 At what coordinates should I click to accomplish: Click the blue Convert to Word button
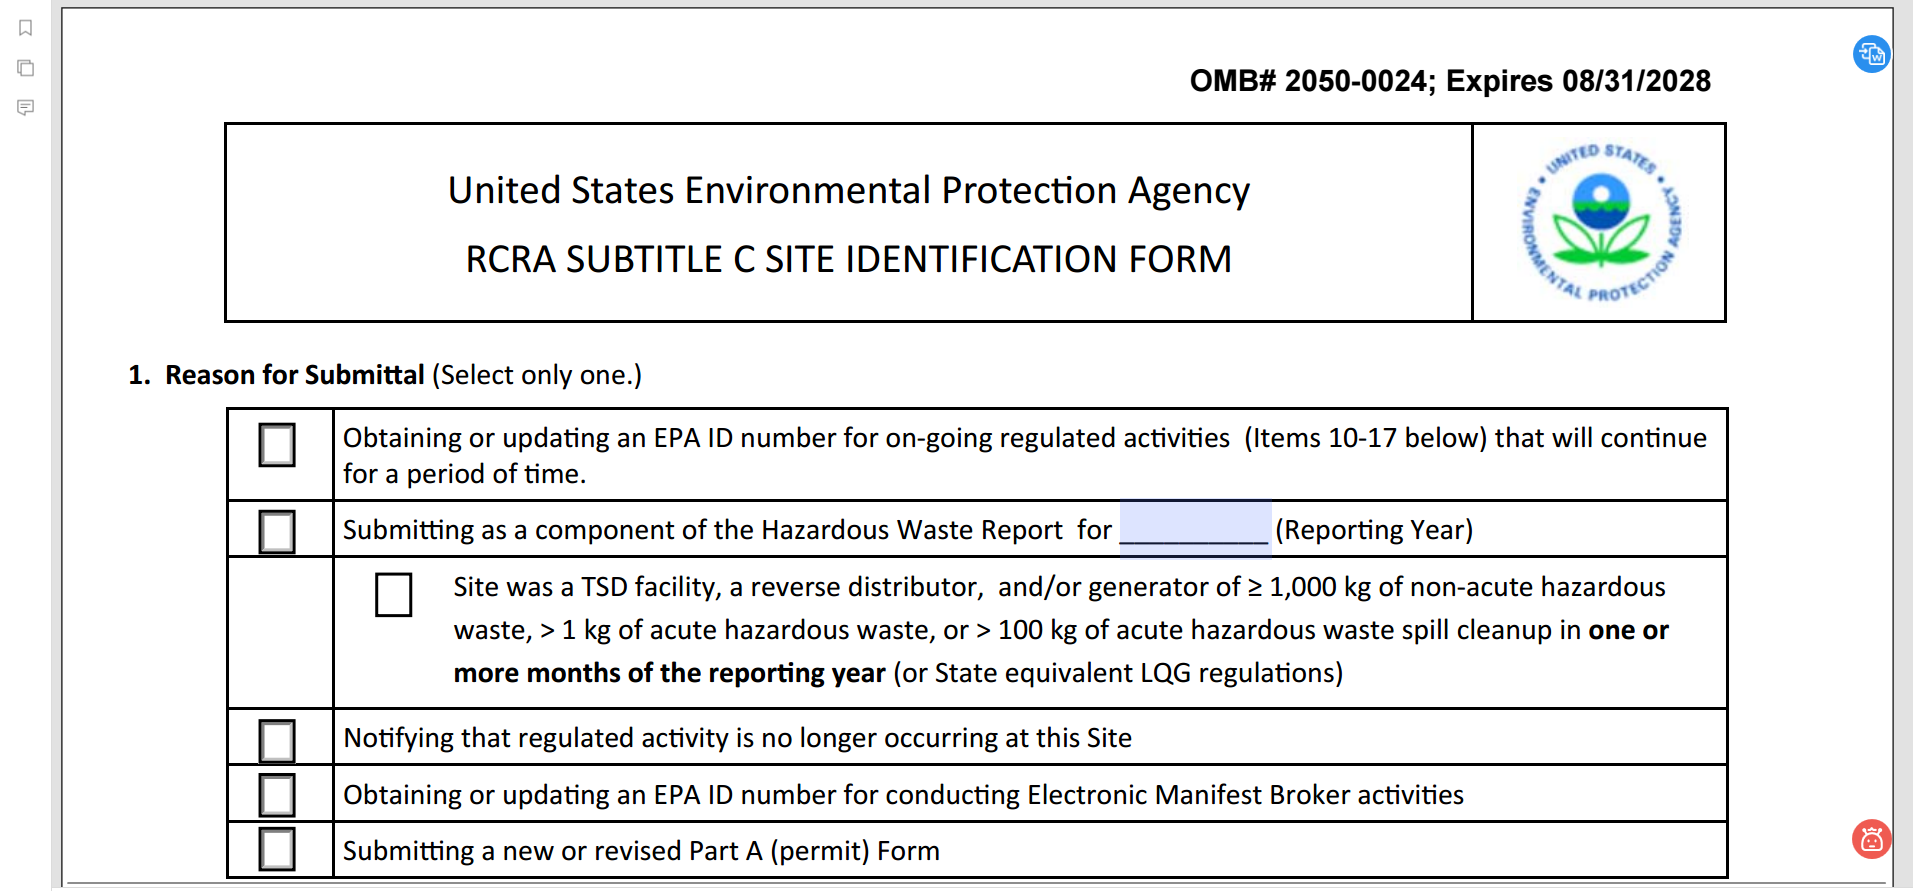pos(1871,54)
